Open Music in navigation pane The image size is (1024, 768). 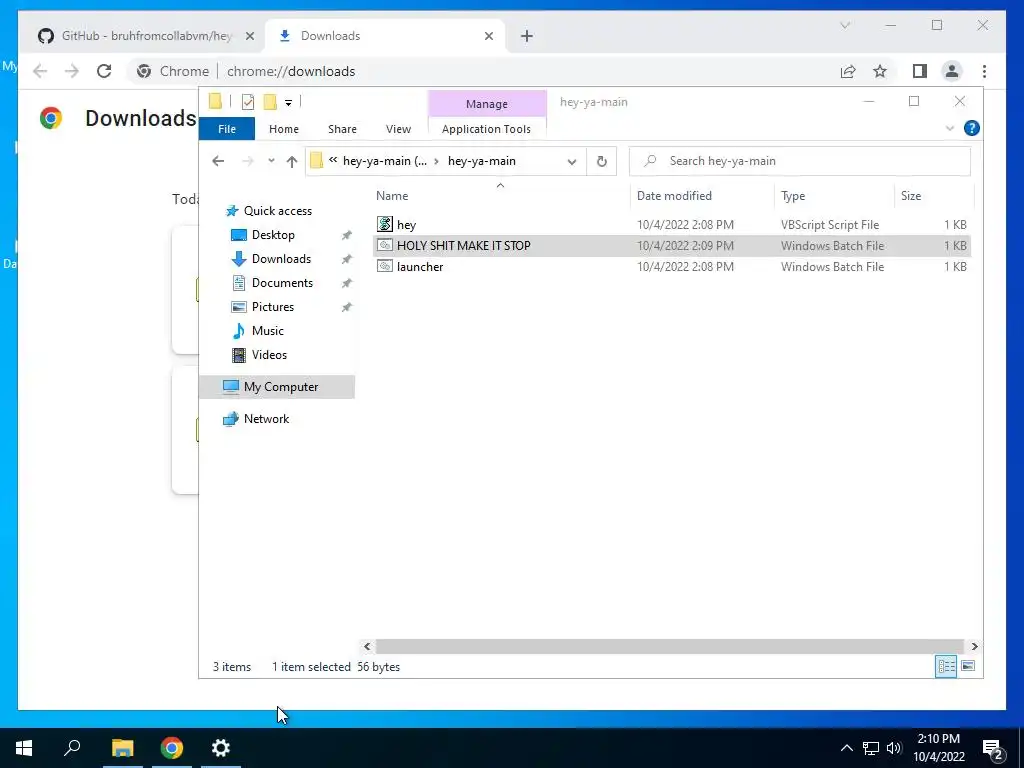coord(267,331)
